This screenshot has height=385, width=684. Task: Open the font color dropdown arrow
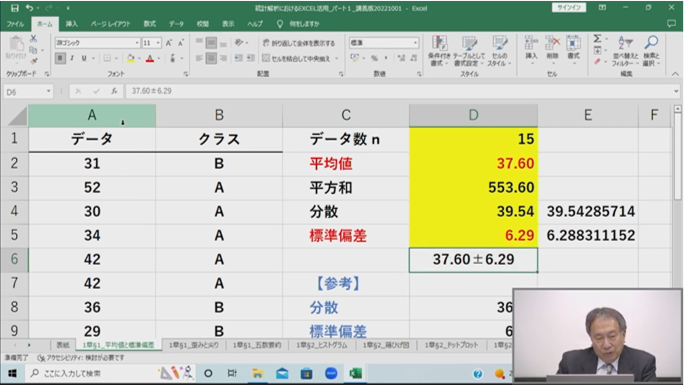(159, 58)
